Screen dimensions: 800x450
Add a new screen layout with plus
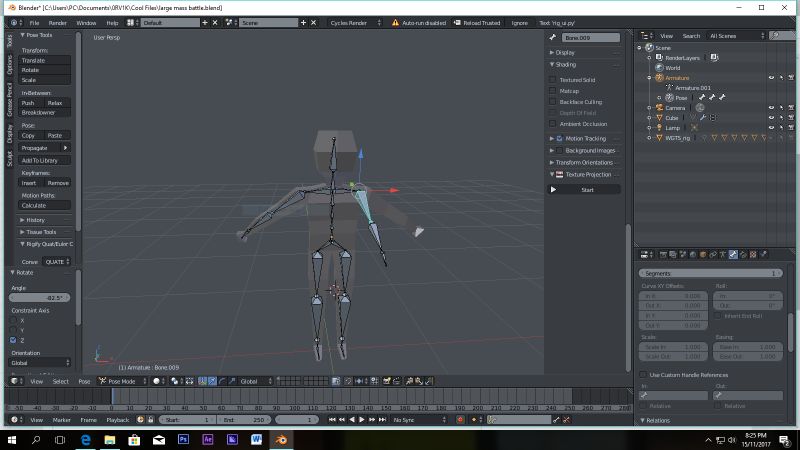tap(205, 22)
